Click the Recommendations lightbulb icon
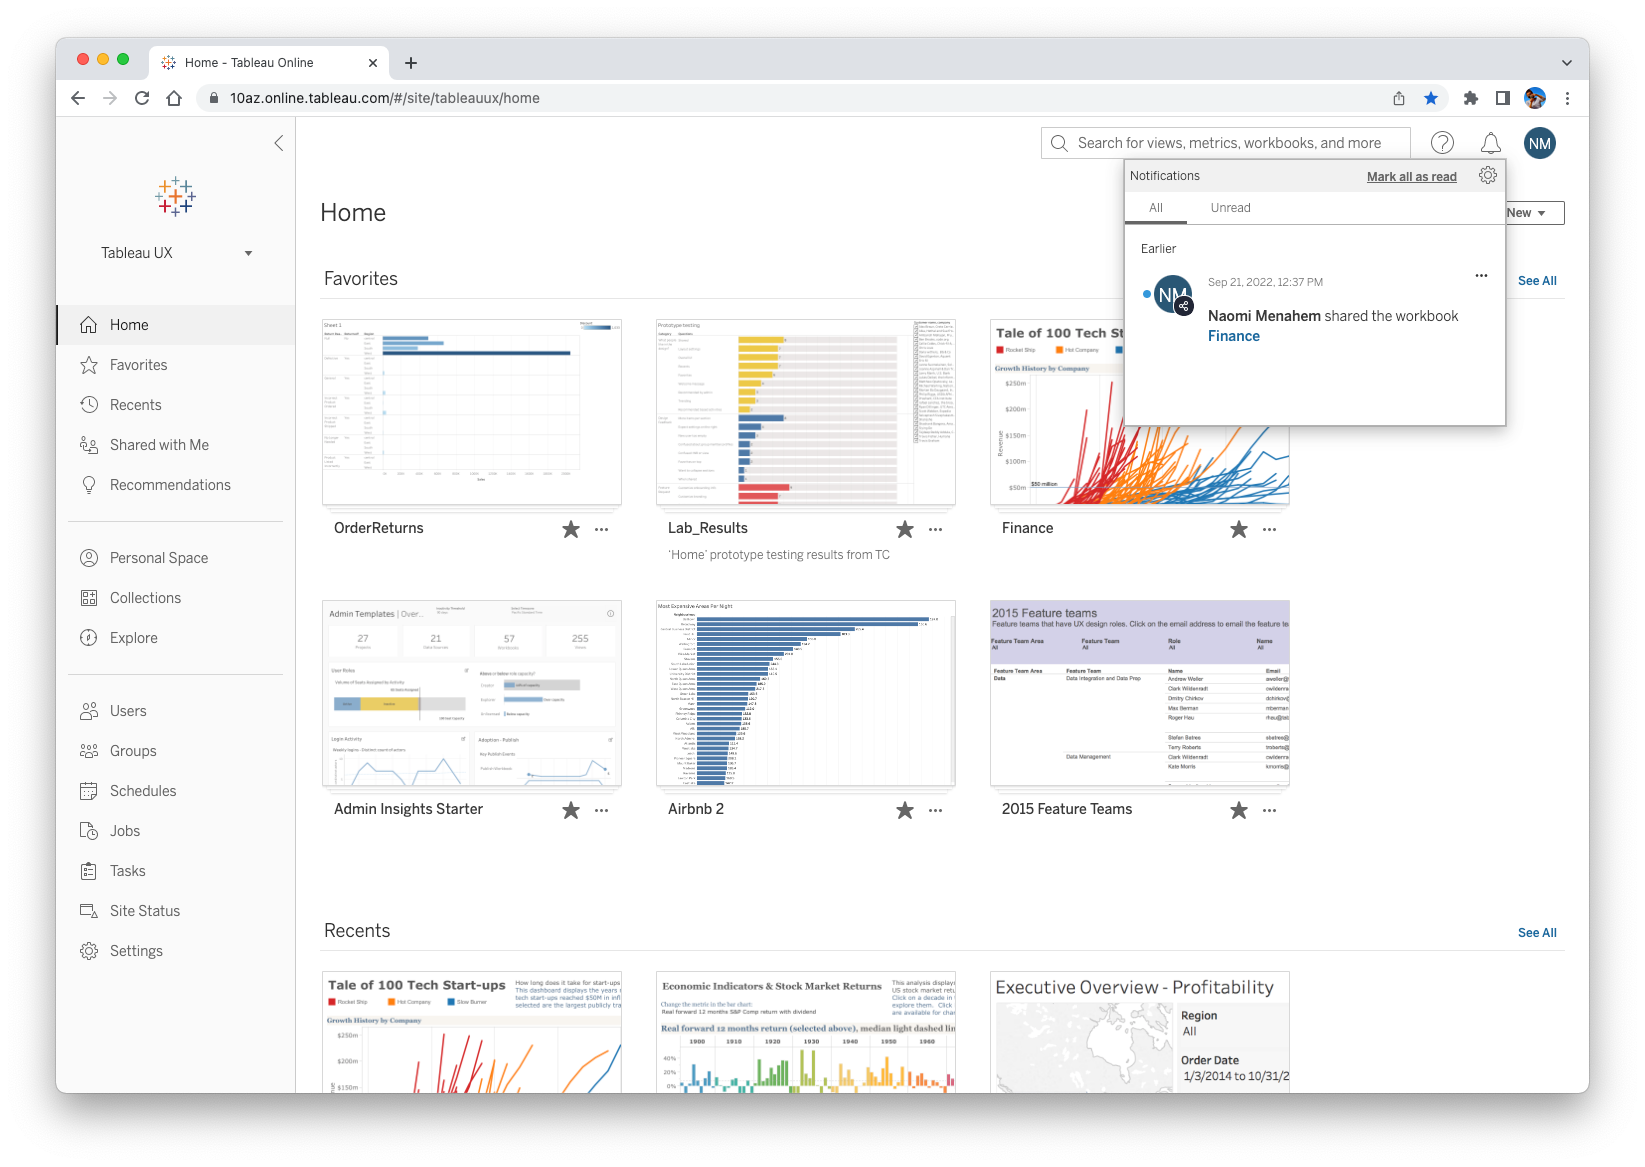This screenshot has height=1167, width=1645. coord(89,485)
